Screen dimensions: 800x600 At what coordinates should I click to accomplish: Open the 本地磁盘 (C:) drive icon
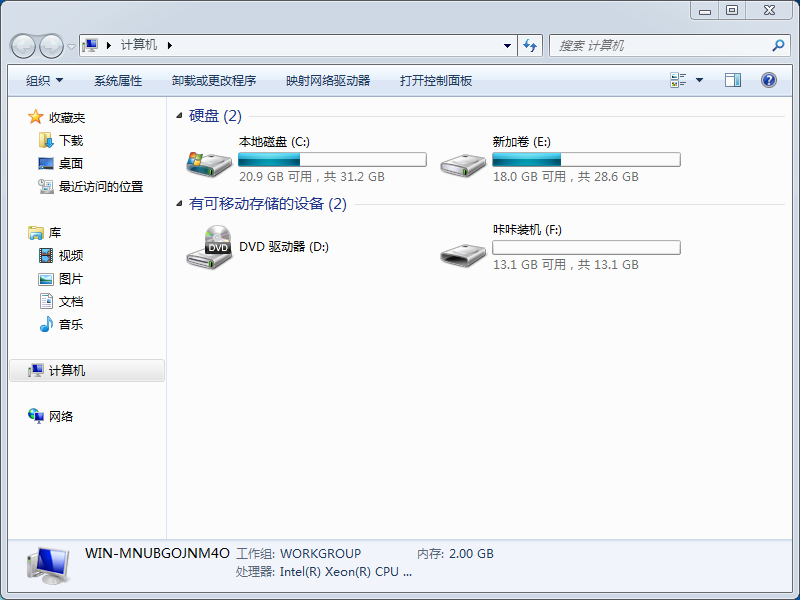coord(208,160)
